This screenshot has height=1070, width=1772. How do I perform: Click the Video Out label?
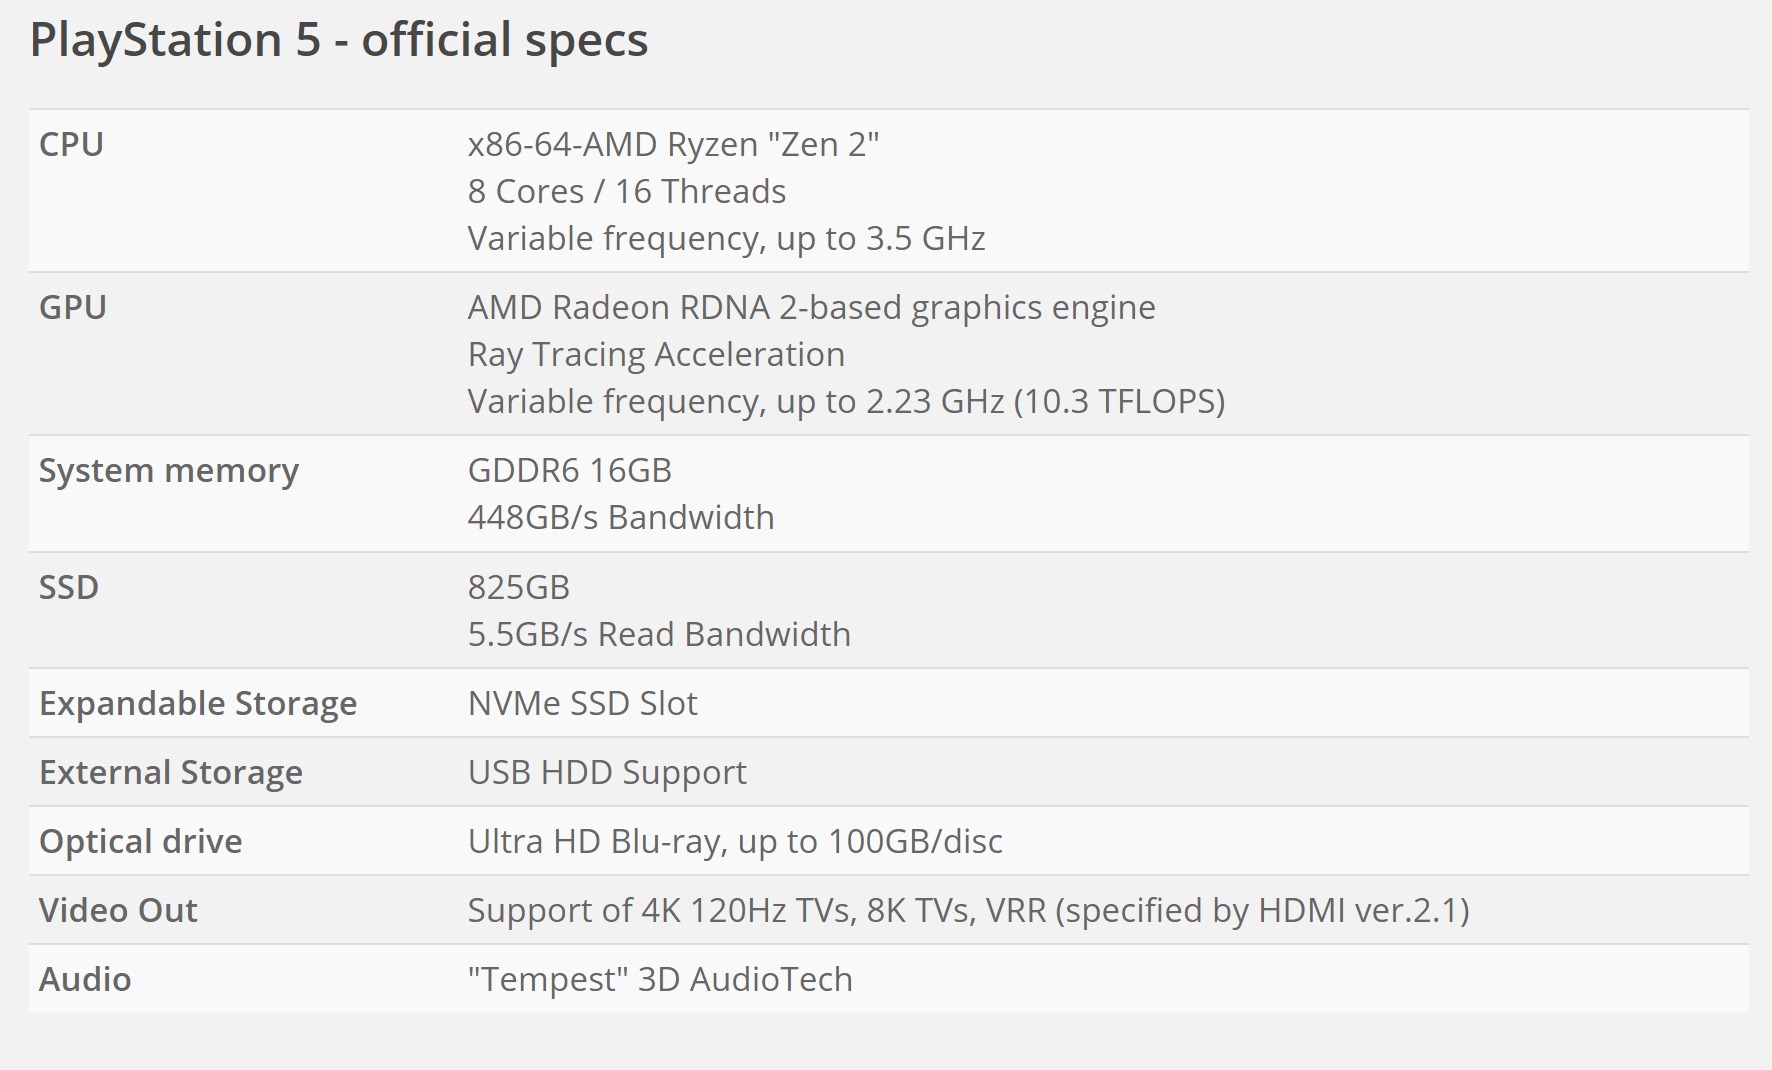118,911
